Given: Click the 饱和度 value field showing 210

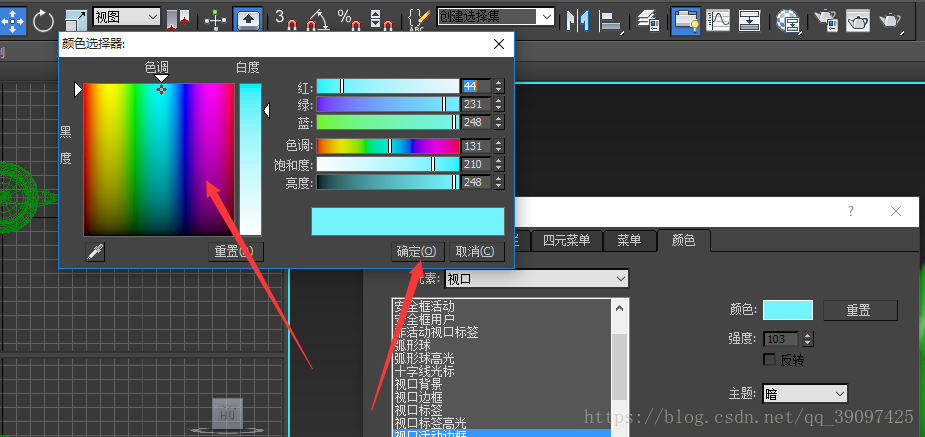Looking at the screenshot, I should point(477,164).
